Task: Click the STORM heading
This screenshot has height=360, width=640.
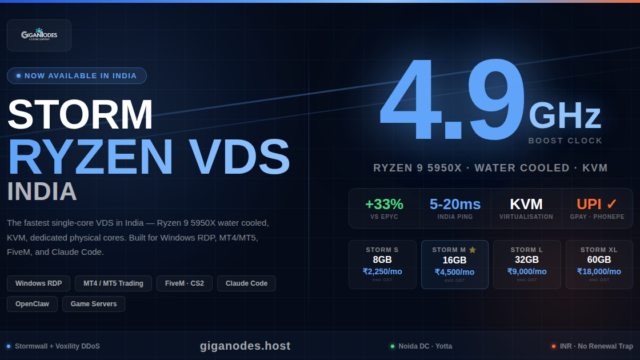Action: pos(80,115)
